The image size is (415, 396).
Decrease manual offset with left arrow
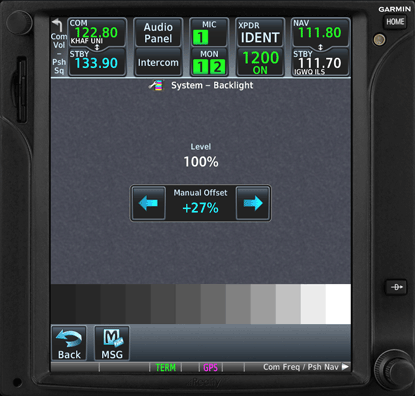pos(149,203)
